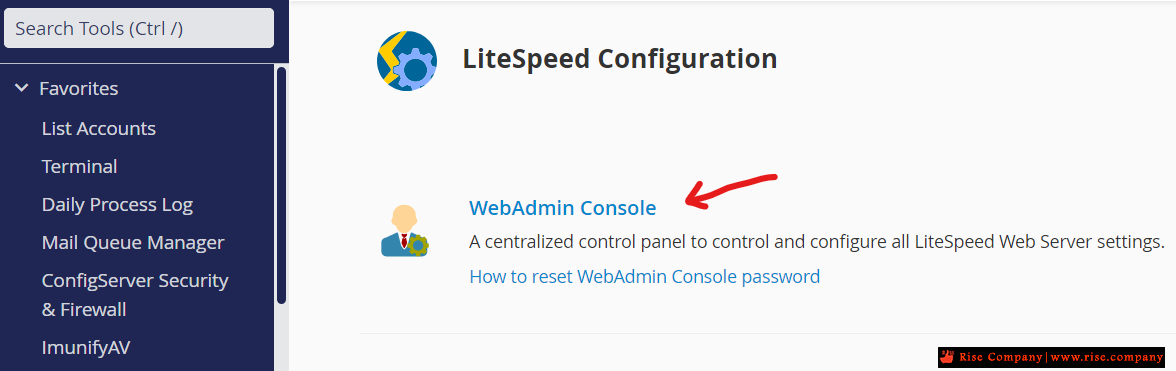Launch Terminal from the sidebar
This screenshot has width=1176, height=371.
[x=80, y=166]
